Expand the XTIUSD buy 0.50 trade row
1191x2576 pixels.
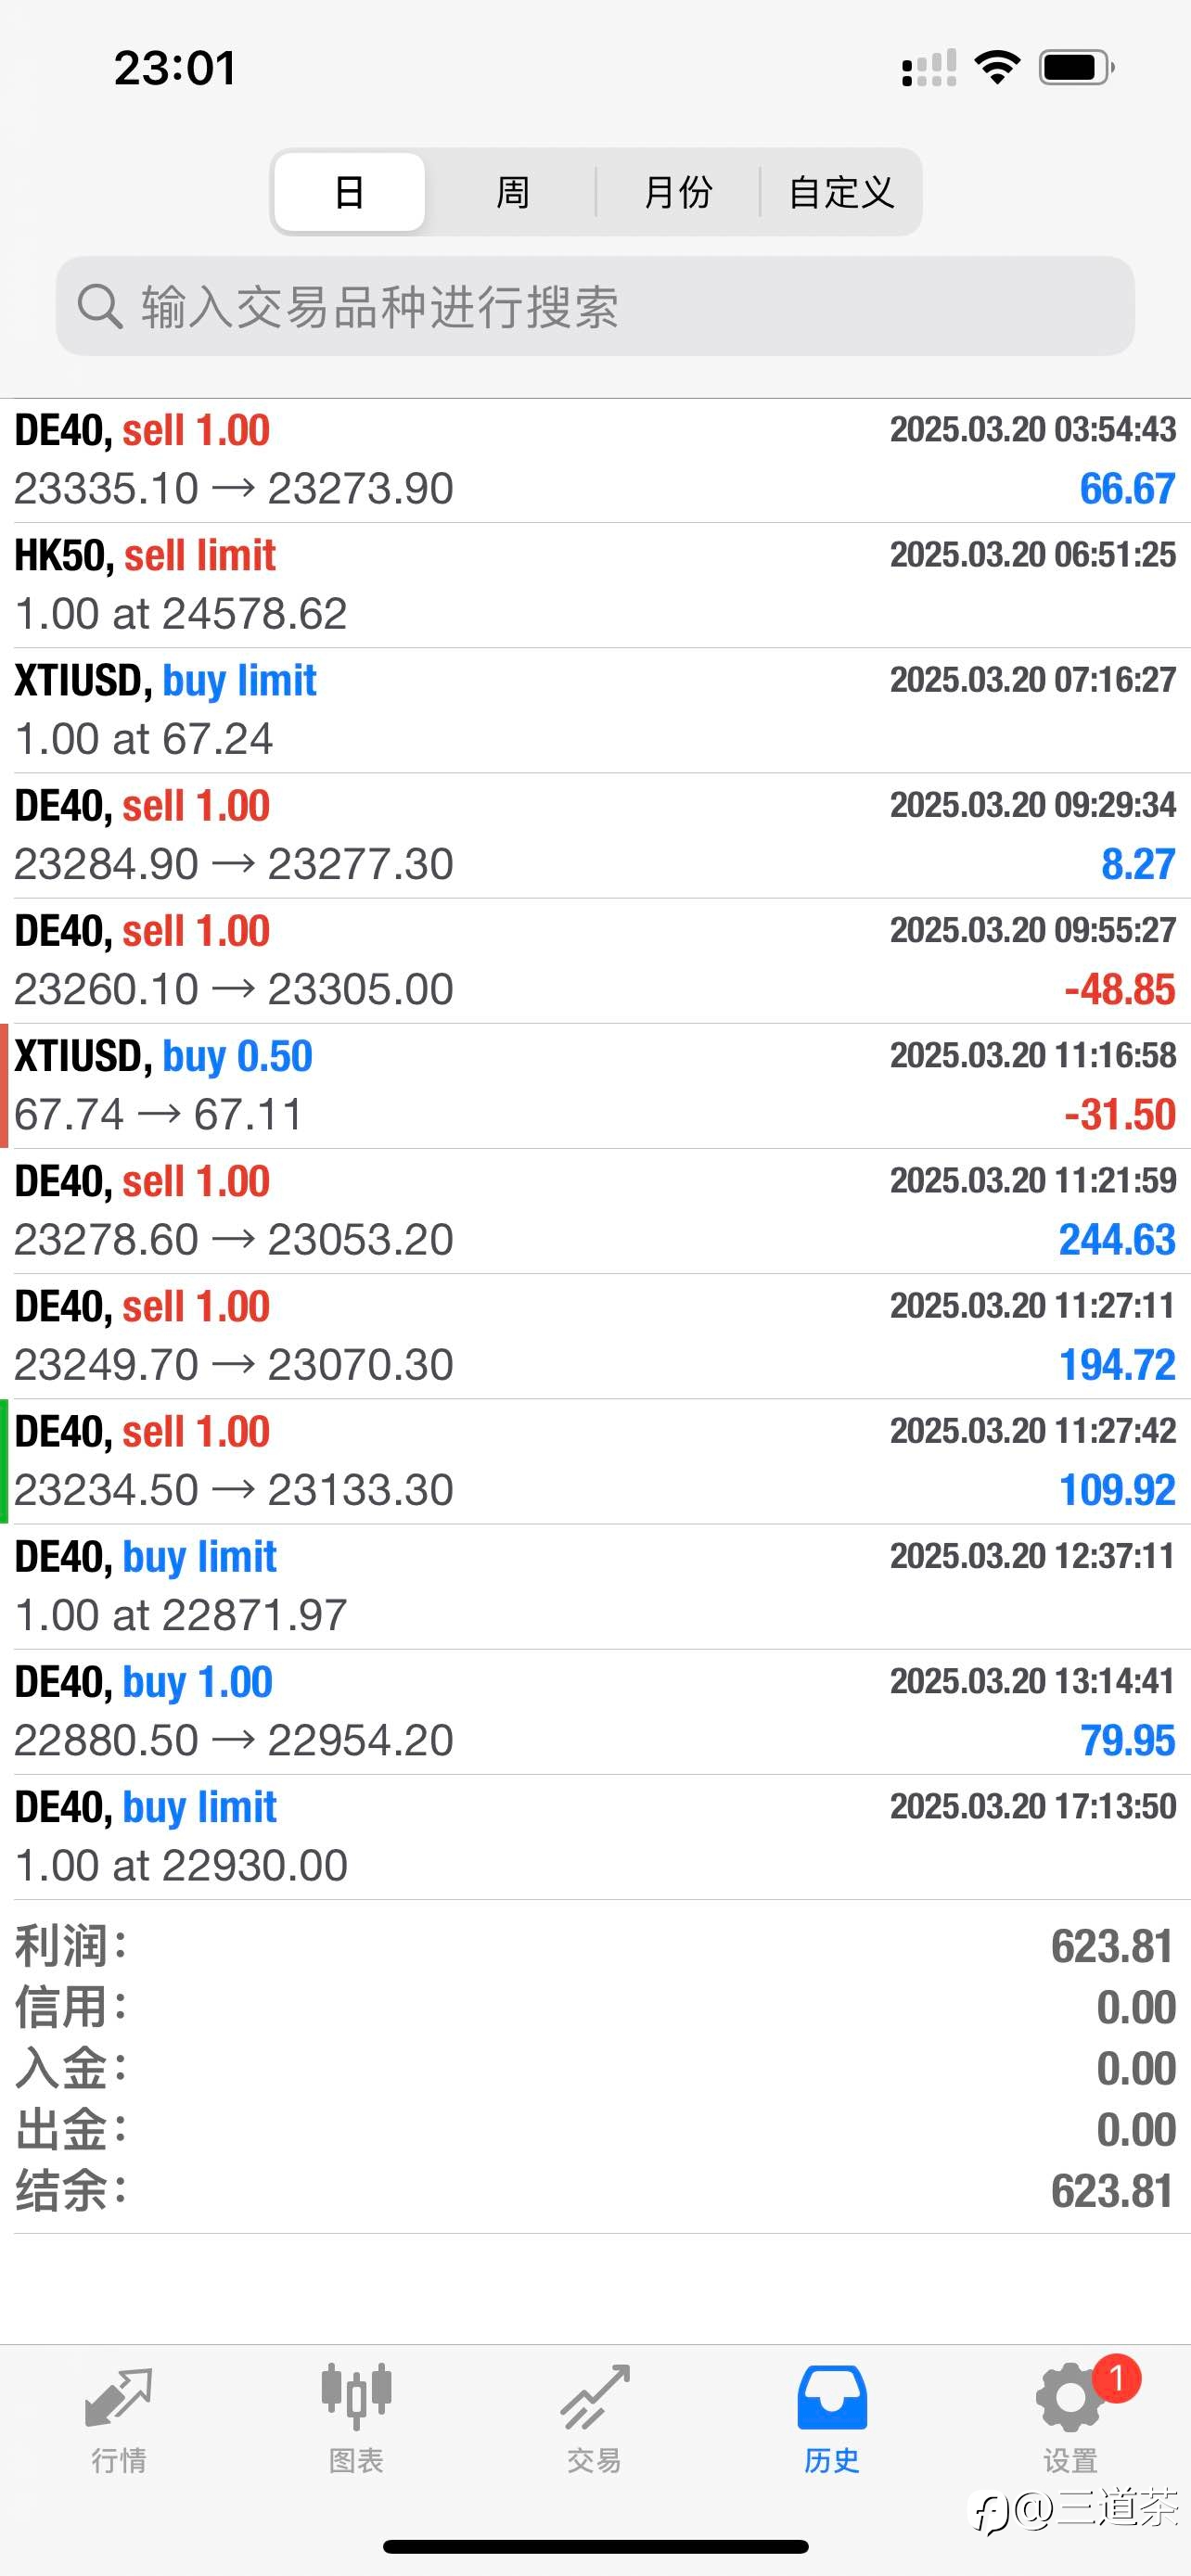(595, 1085)
